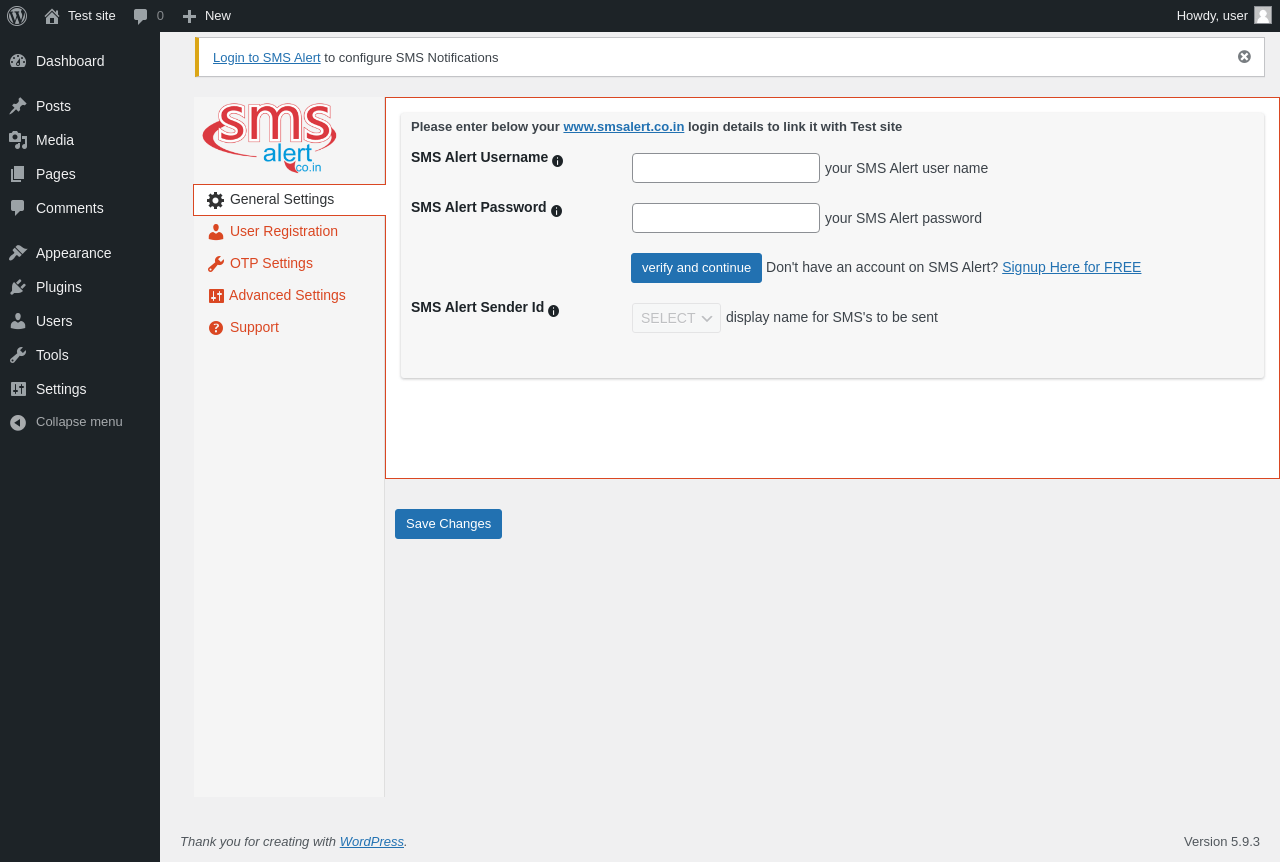Click 'display name for SMS's to be sent' text

point(832,317)
